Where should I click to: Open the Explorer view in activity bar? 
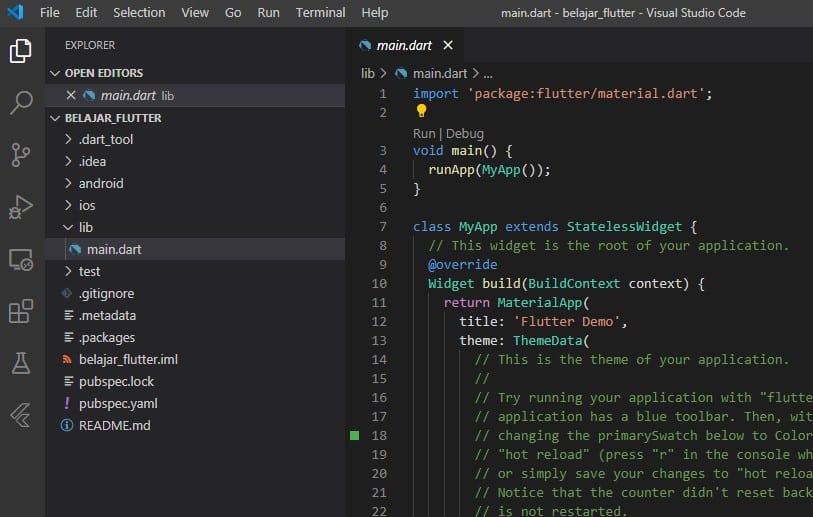(x=21, y=51)
